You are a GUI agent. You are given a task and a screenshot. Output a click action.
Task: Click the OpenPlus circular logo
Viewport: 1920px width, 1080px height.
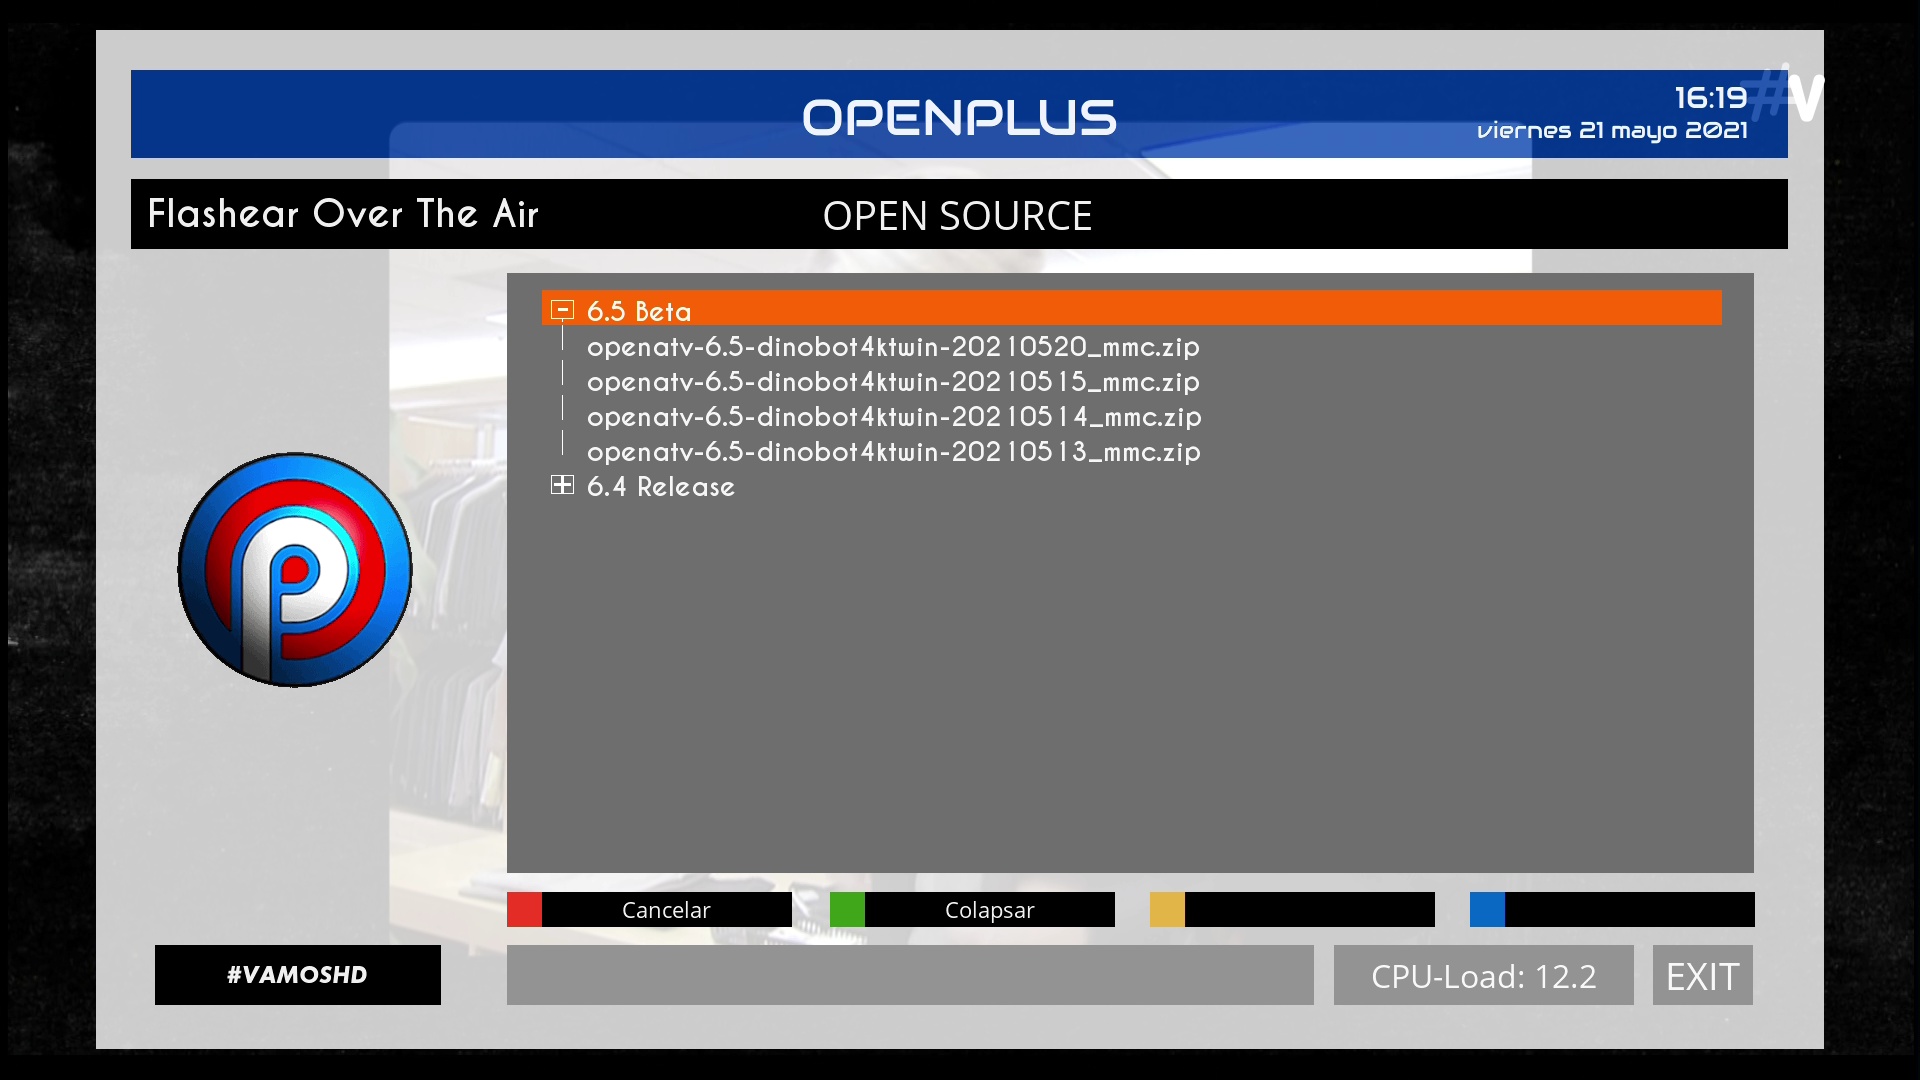[295, 570]
